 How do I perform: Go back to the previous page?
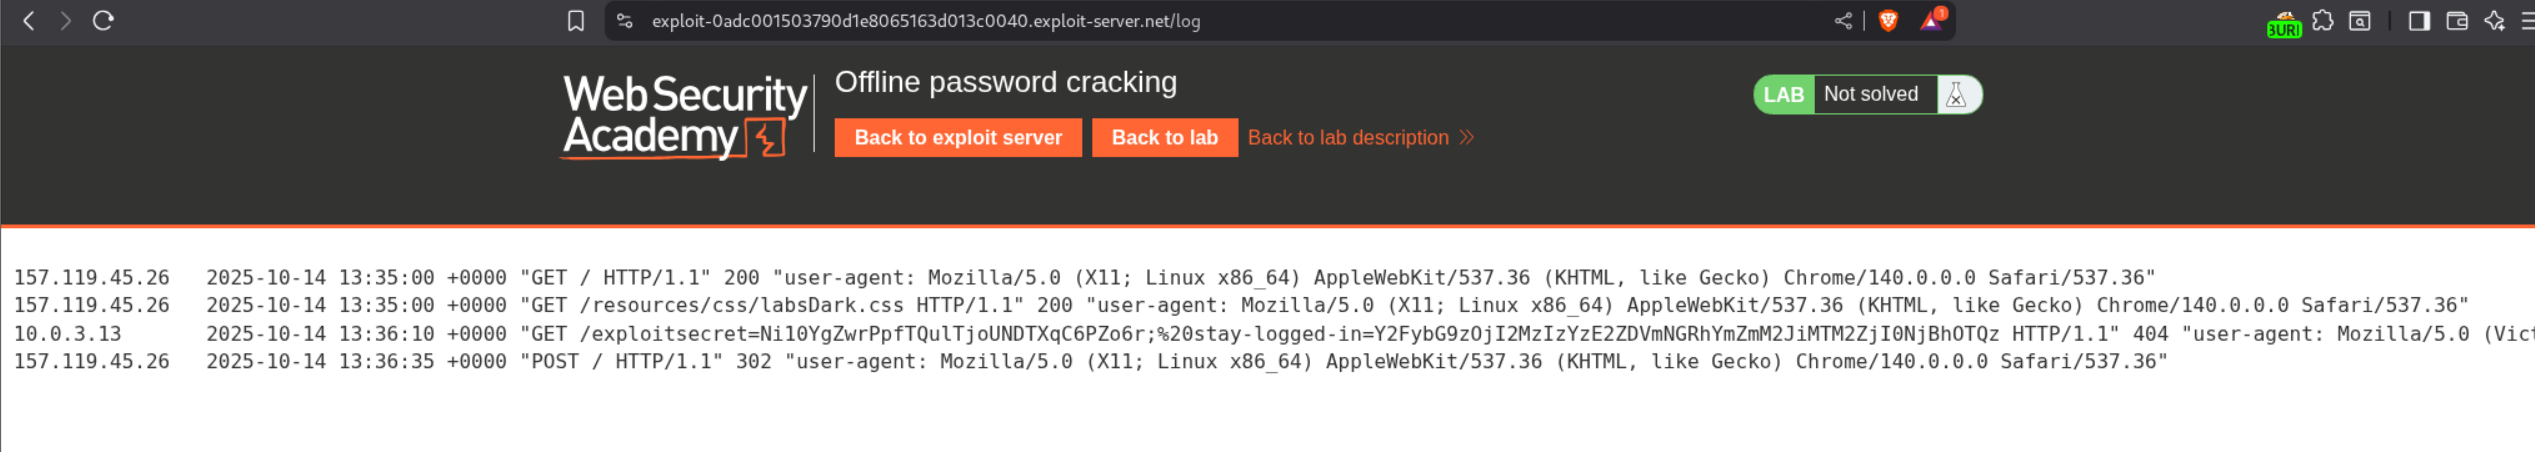29,21
